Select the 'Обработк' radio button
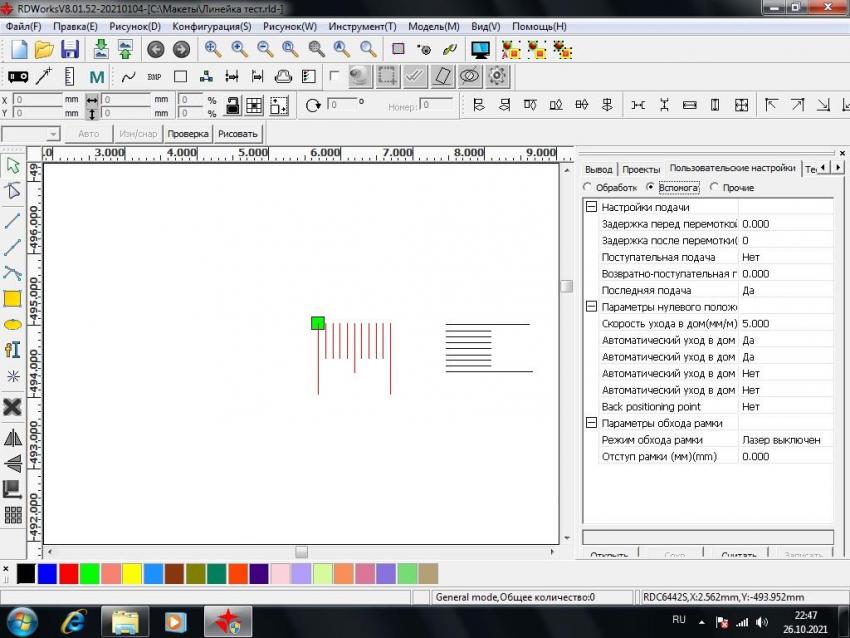850x638 pixels. point(588,187)
